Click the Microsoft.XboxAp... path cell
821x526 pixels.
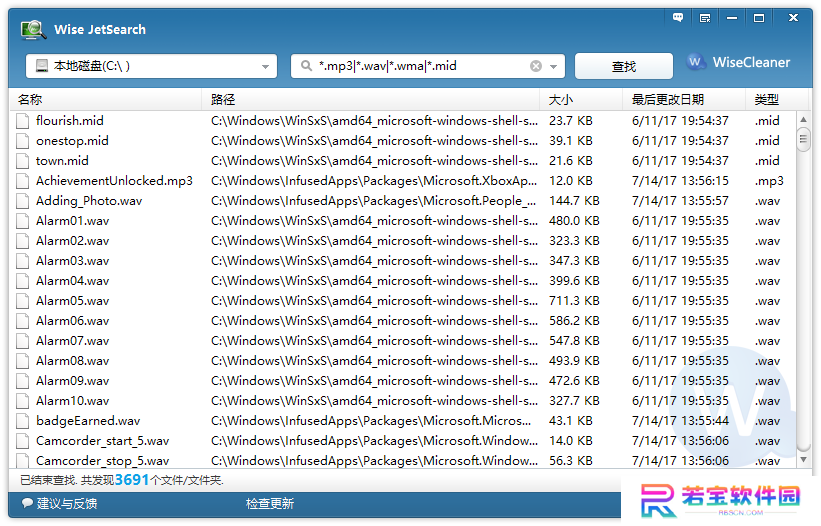tap(374, 181)
